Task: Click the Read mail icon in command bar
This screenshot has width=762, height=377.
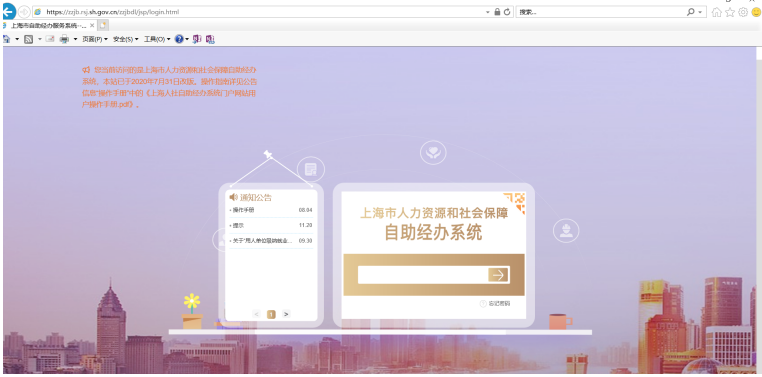Action: point(50,39)
